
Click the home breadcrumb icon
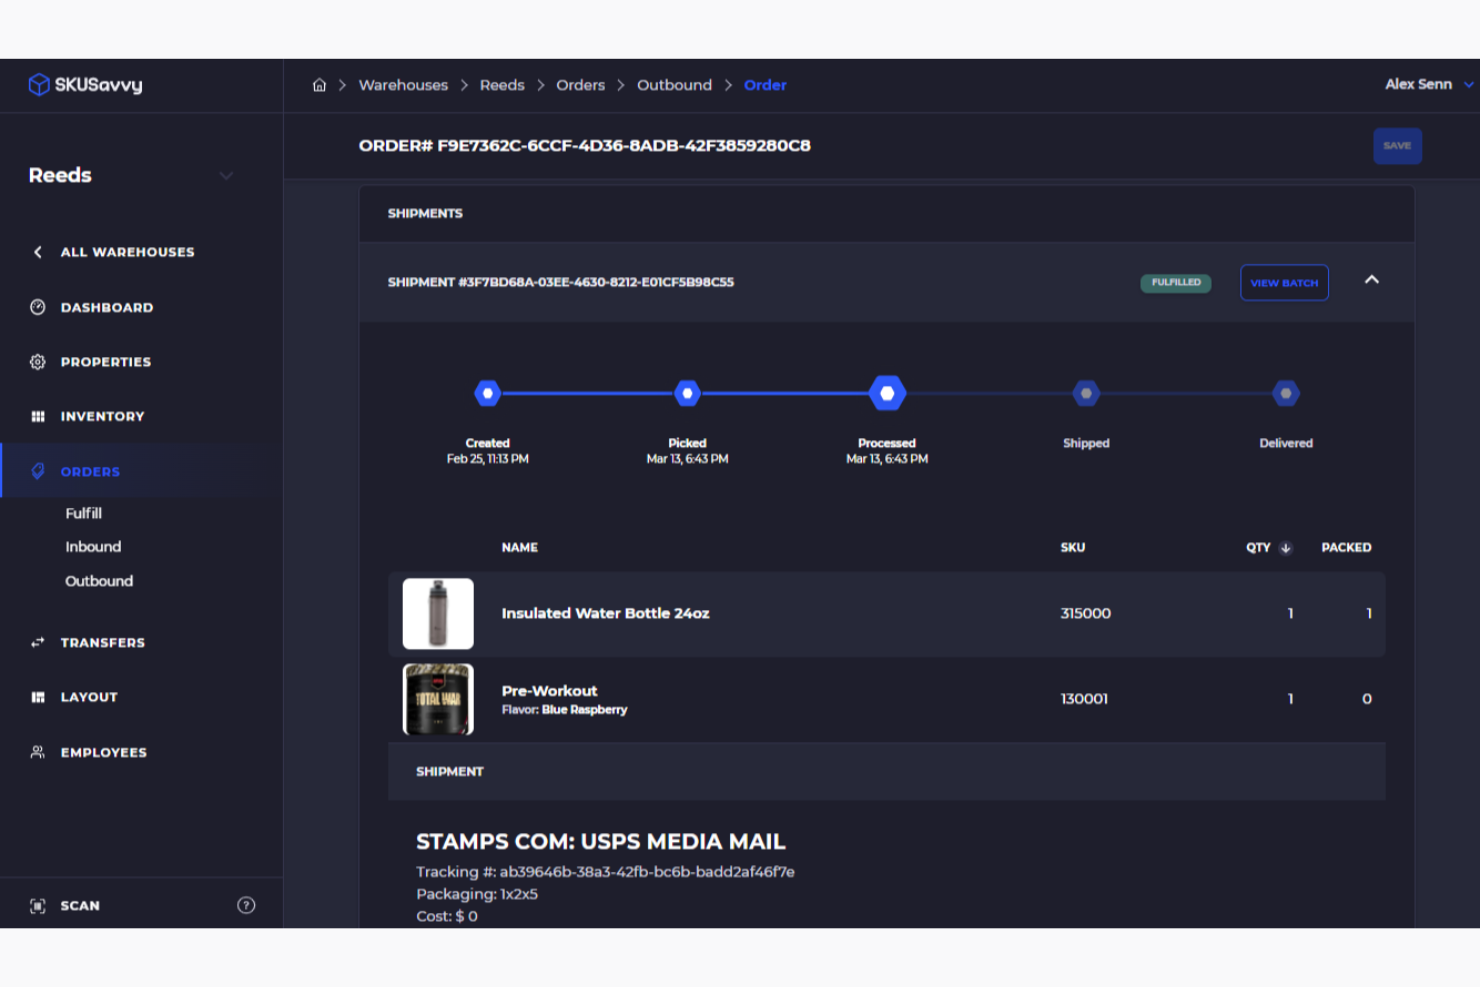pos(319,85)
